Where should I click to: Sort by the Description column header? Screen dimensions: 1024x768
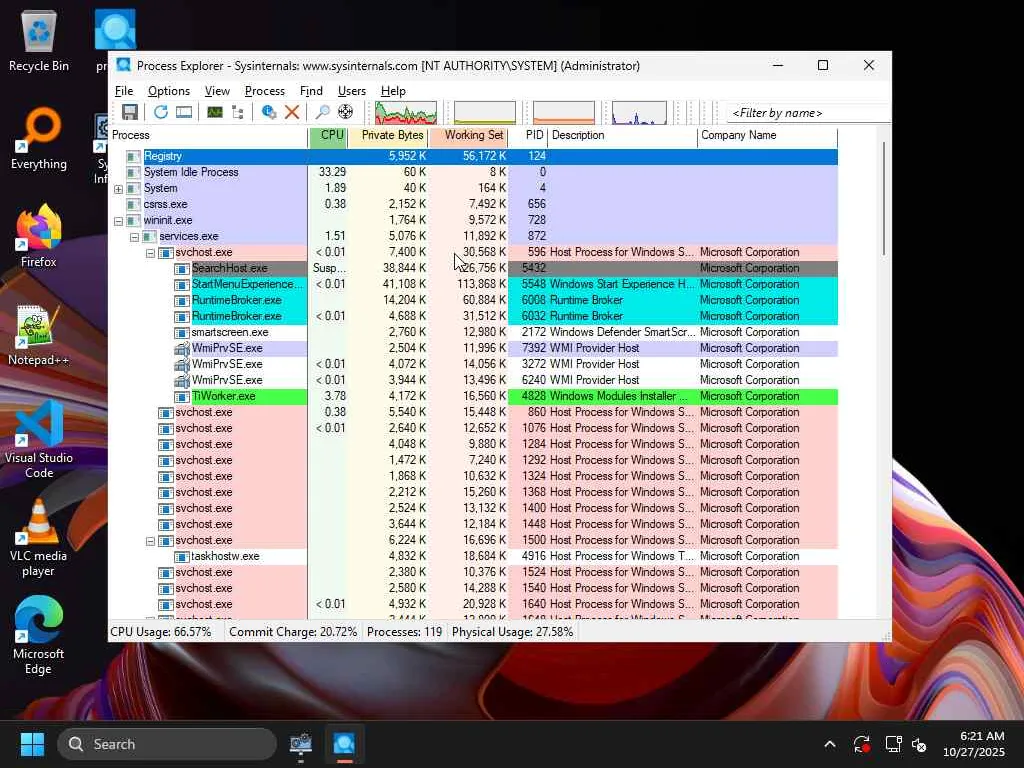(x=622, y=136)
